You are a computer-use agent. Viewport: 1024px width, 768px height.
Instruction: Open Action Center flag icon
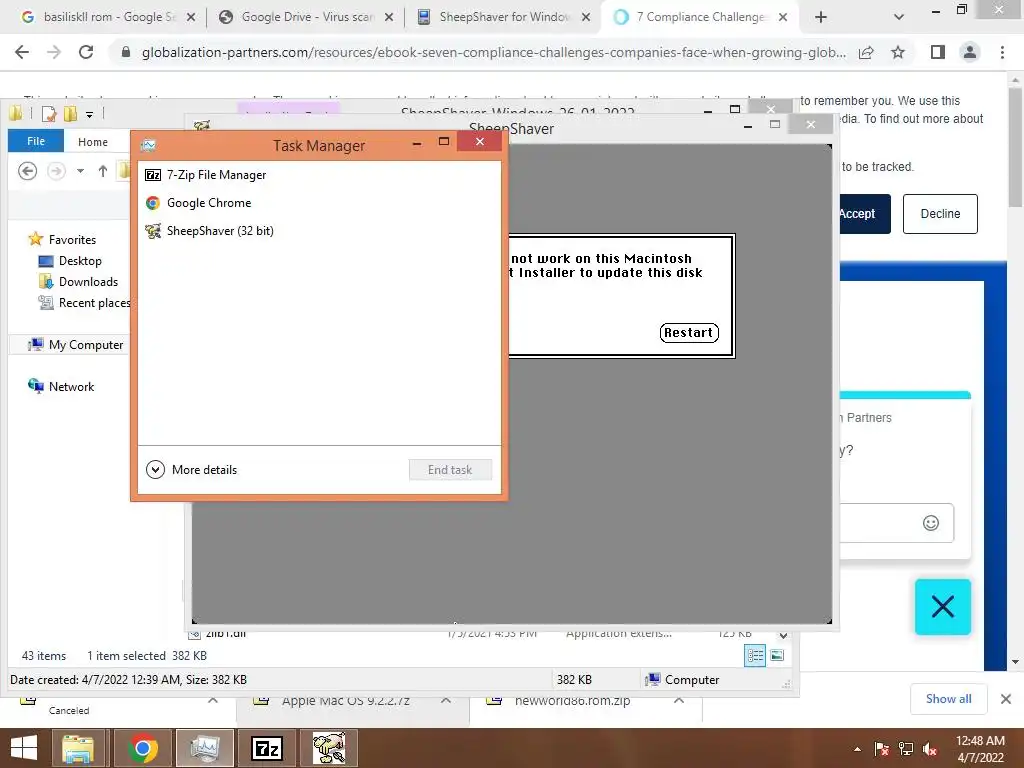click(x=882, y=749)
